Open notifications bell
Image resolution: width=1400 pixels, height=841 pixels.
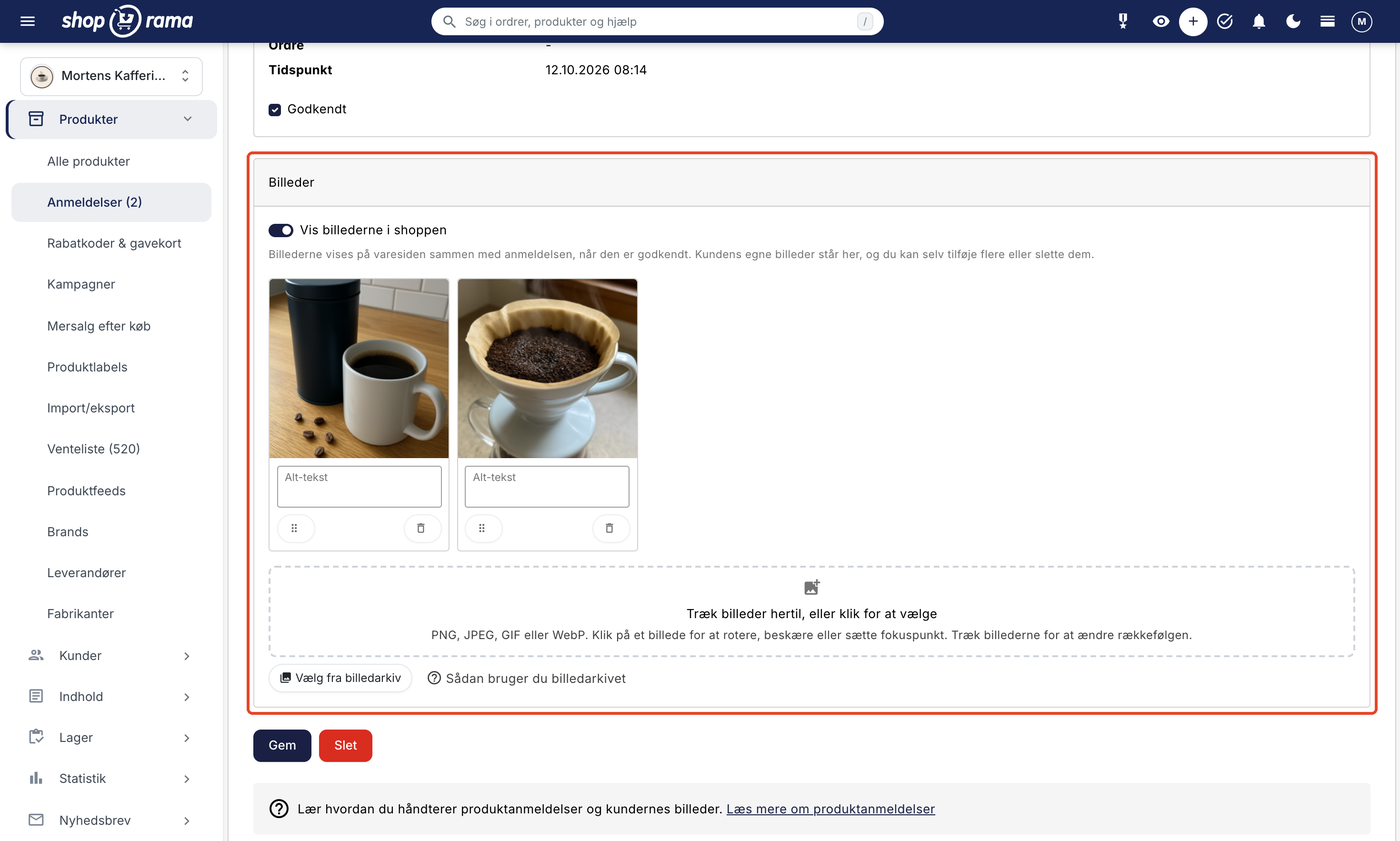pos(1259,21)
